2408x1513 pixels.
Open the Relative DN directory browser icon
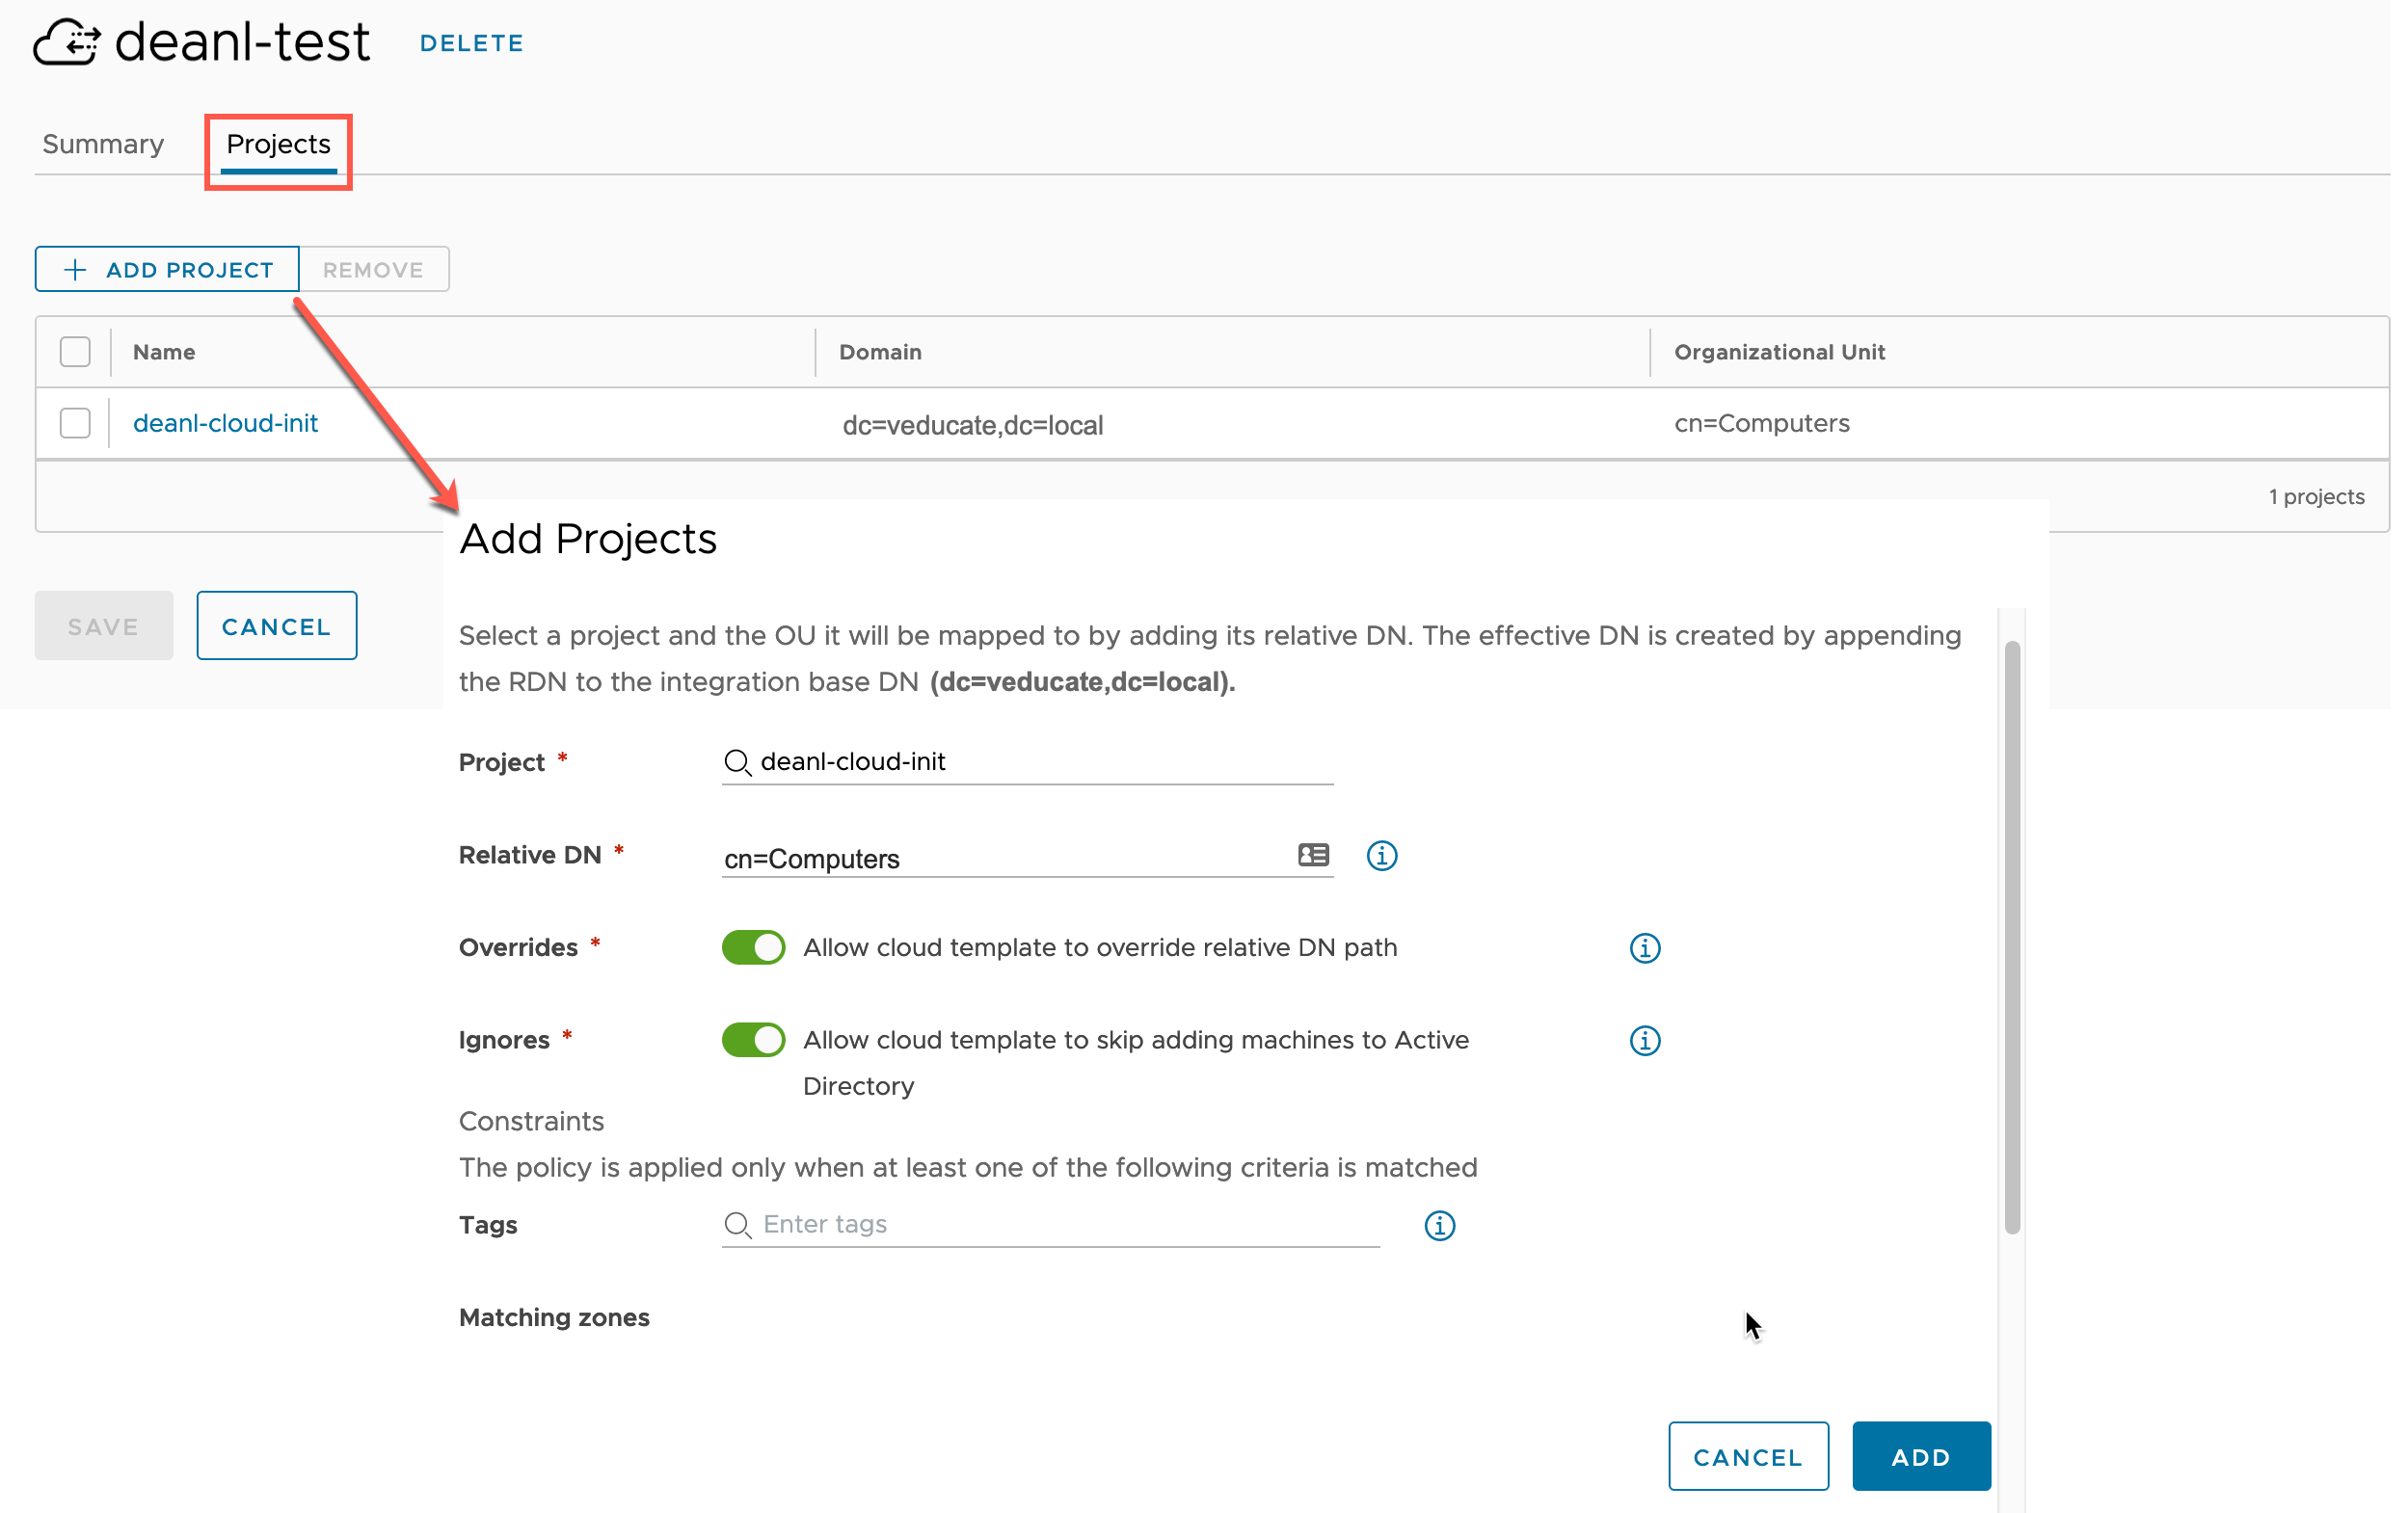click(1314, 855)
